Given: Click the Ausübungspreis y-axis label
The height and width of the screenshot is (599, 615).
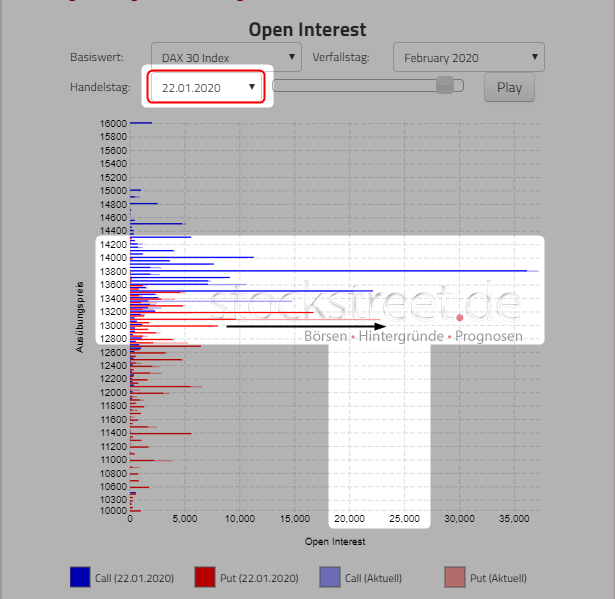Looking at the screenshot, I should coord(79,317).
